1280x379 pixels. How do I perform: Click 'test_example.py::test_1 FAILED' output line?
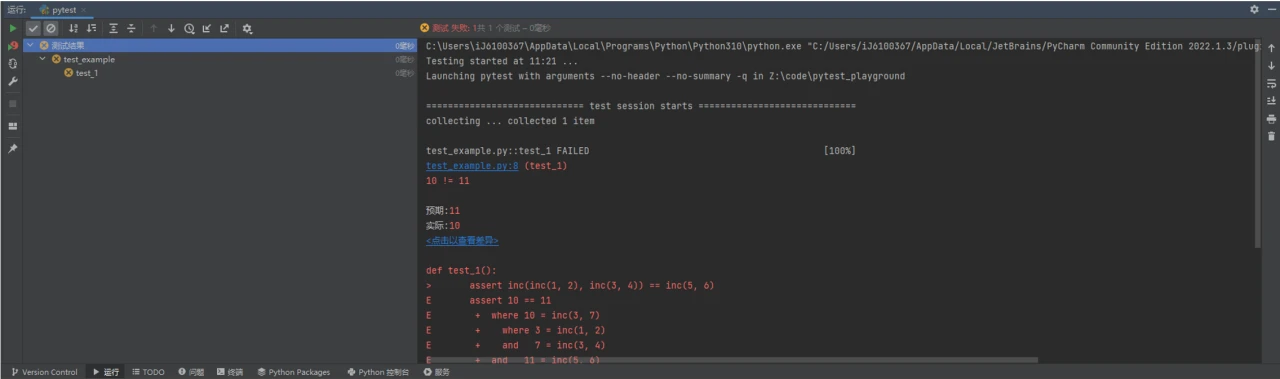[x=508, y=151]
